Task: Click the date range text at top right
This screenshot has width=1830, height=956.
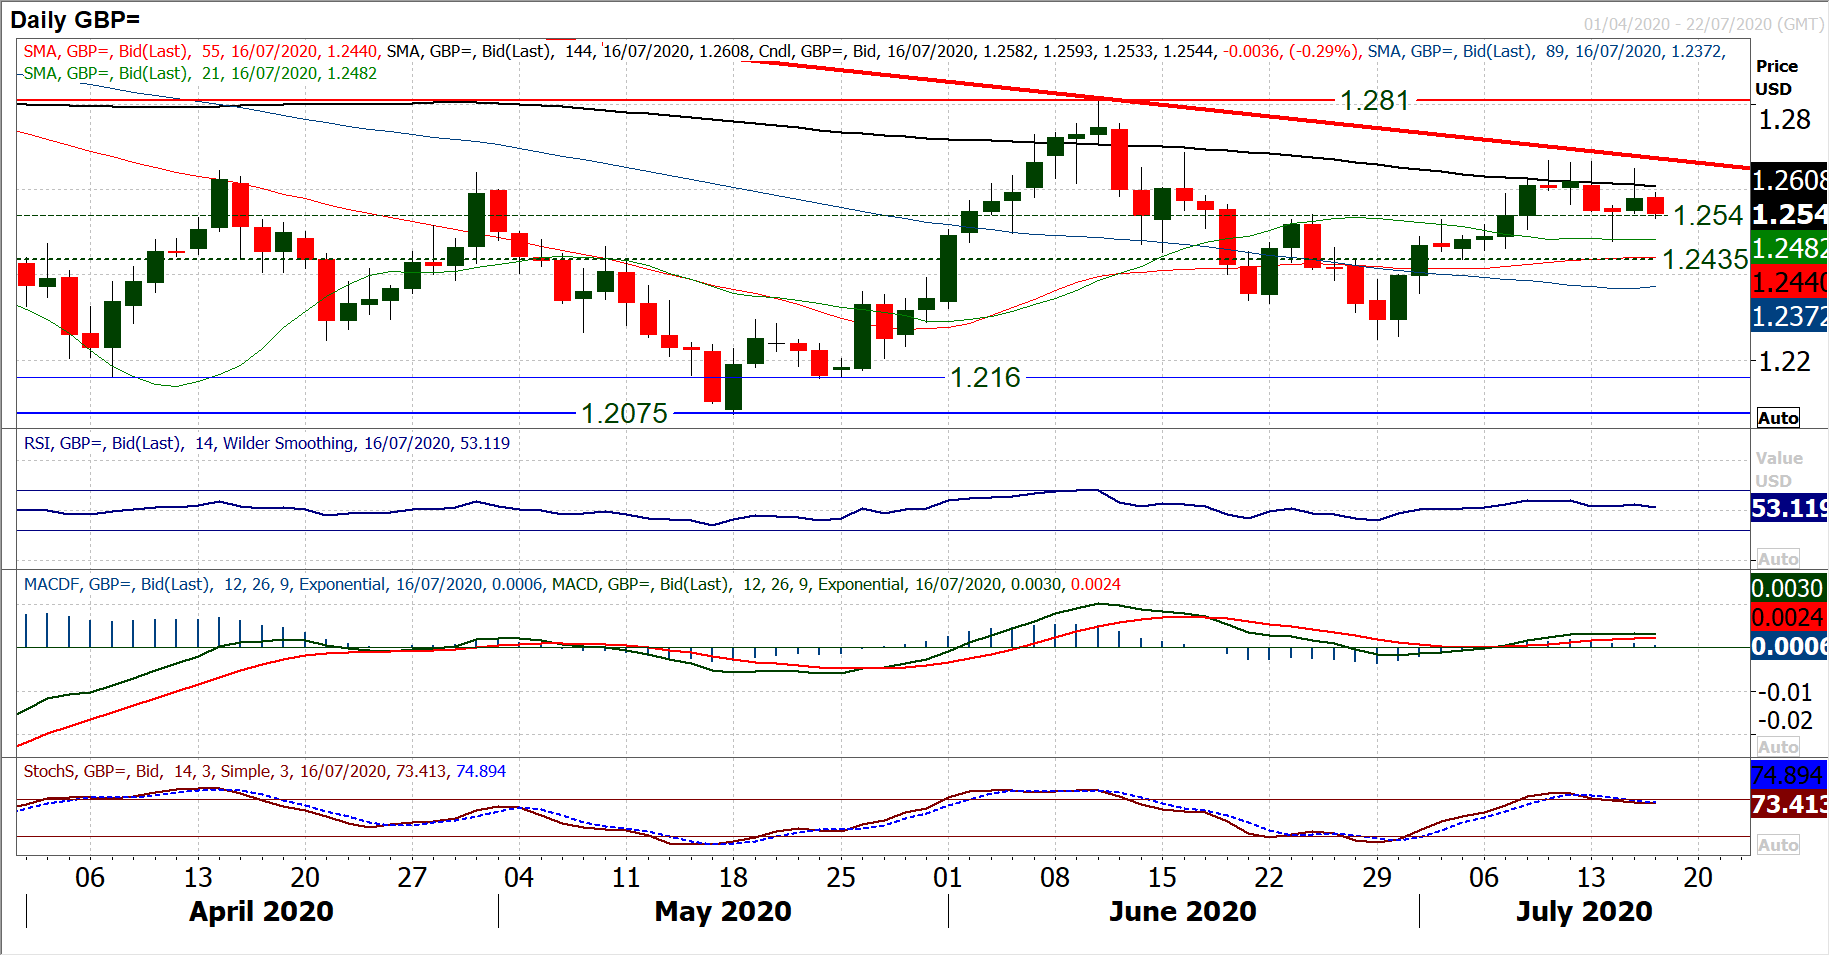Action: tap(1703, 24)
